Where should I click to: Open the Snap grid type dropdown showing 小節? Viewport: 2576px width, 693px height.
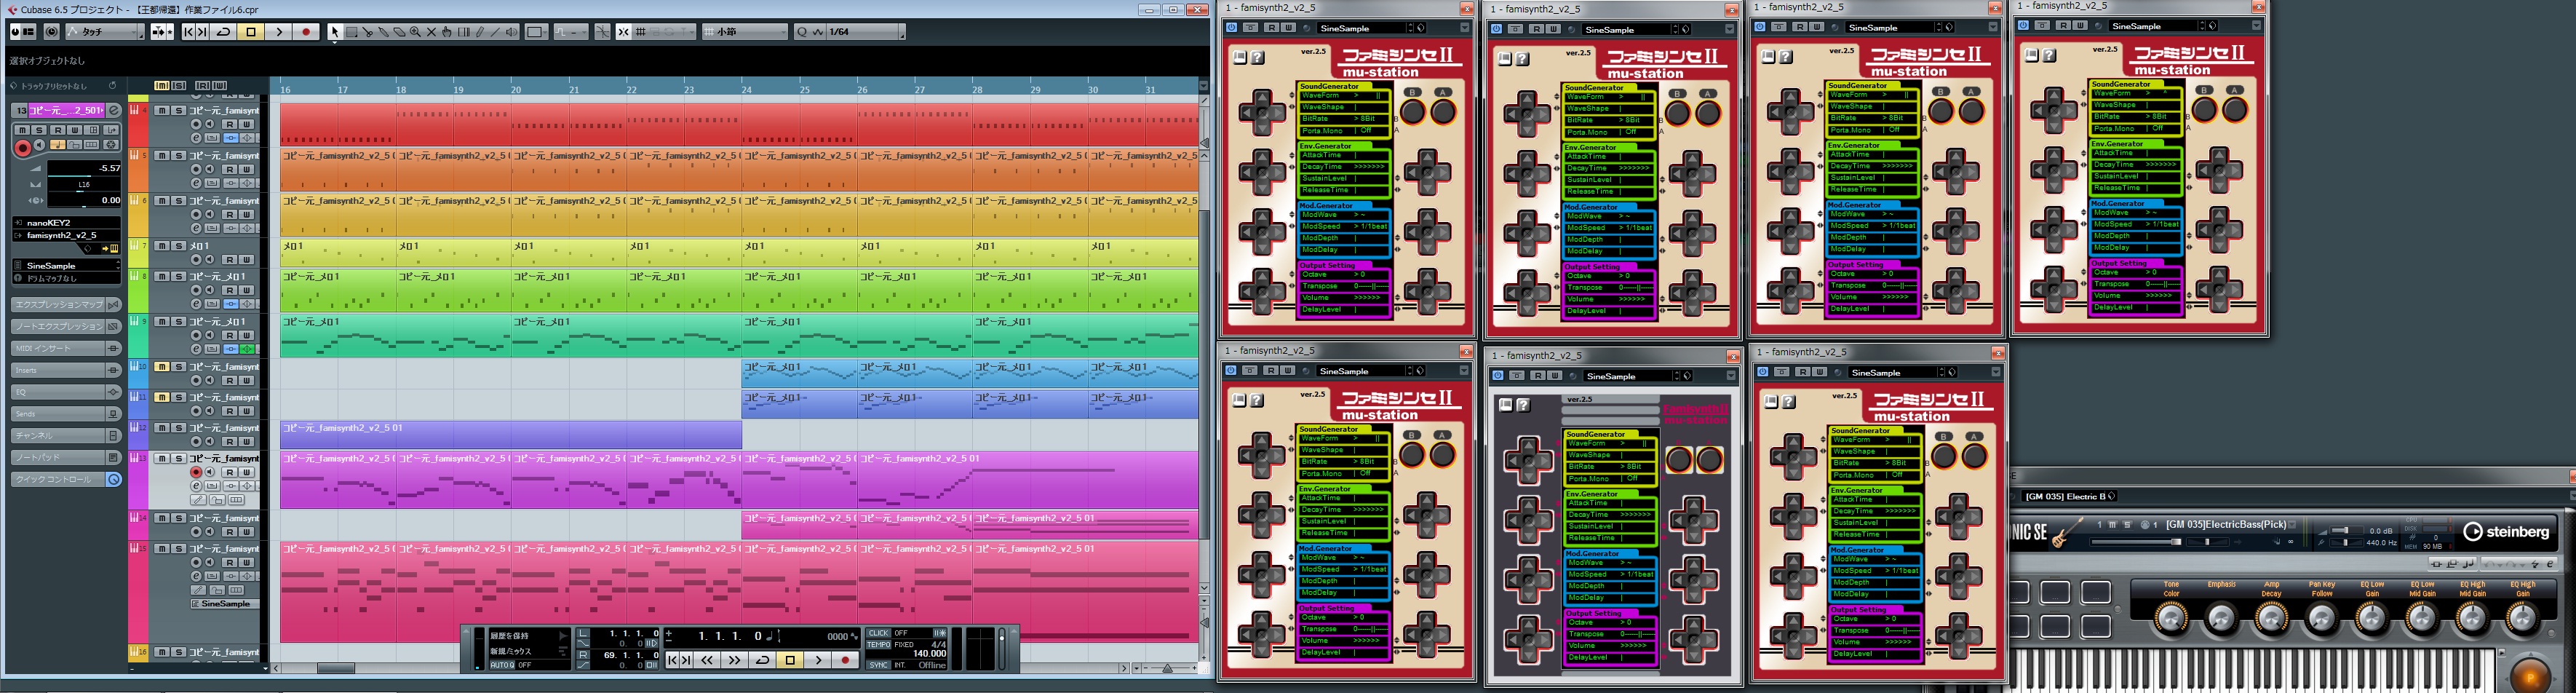point(745,32)
